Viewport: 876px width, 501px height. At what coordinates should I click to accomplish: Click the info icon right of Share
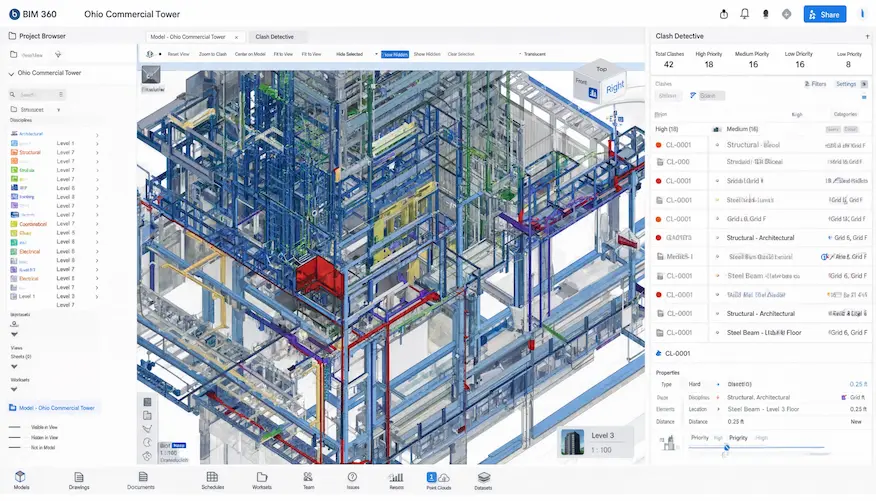point(862,14)
